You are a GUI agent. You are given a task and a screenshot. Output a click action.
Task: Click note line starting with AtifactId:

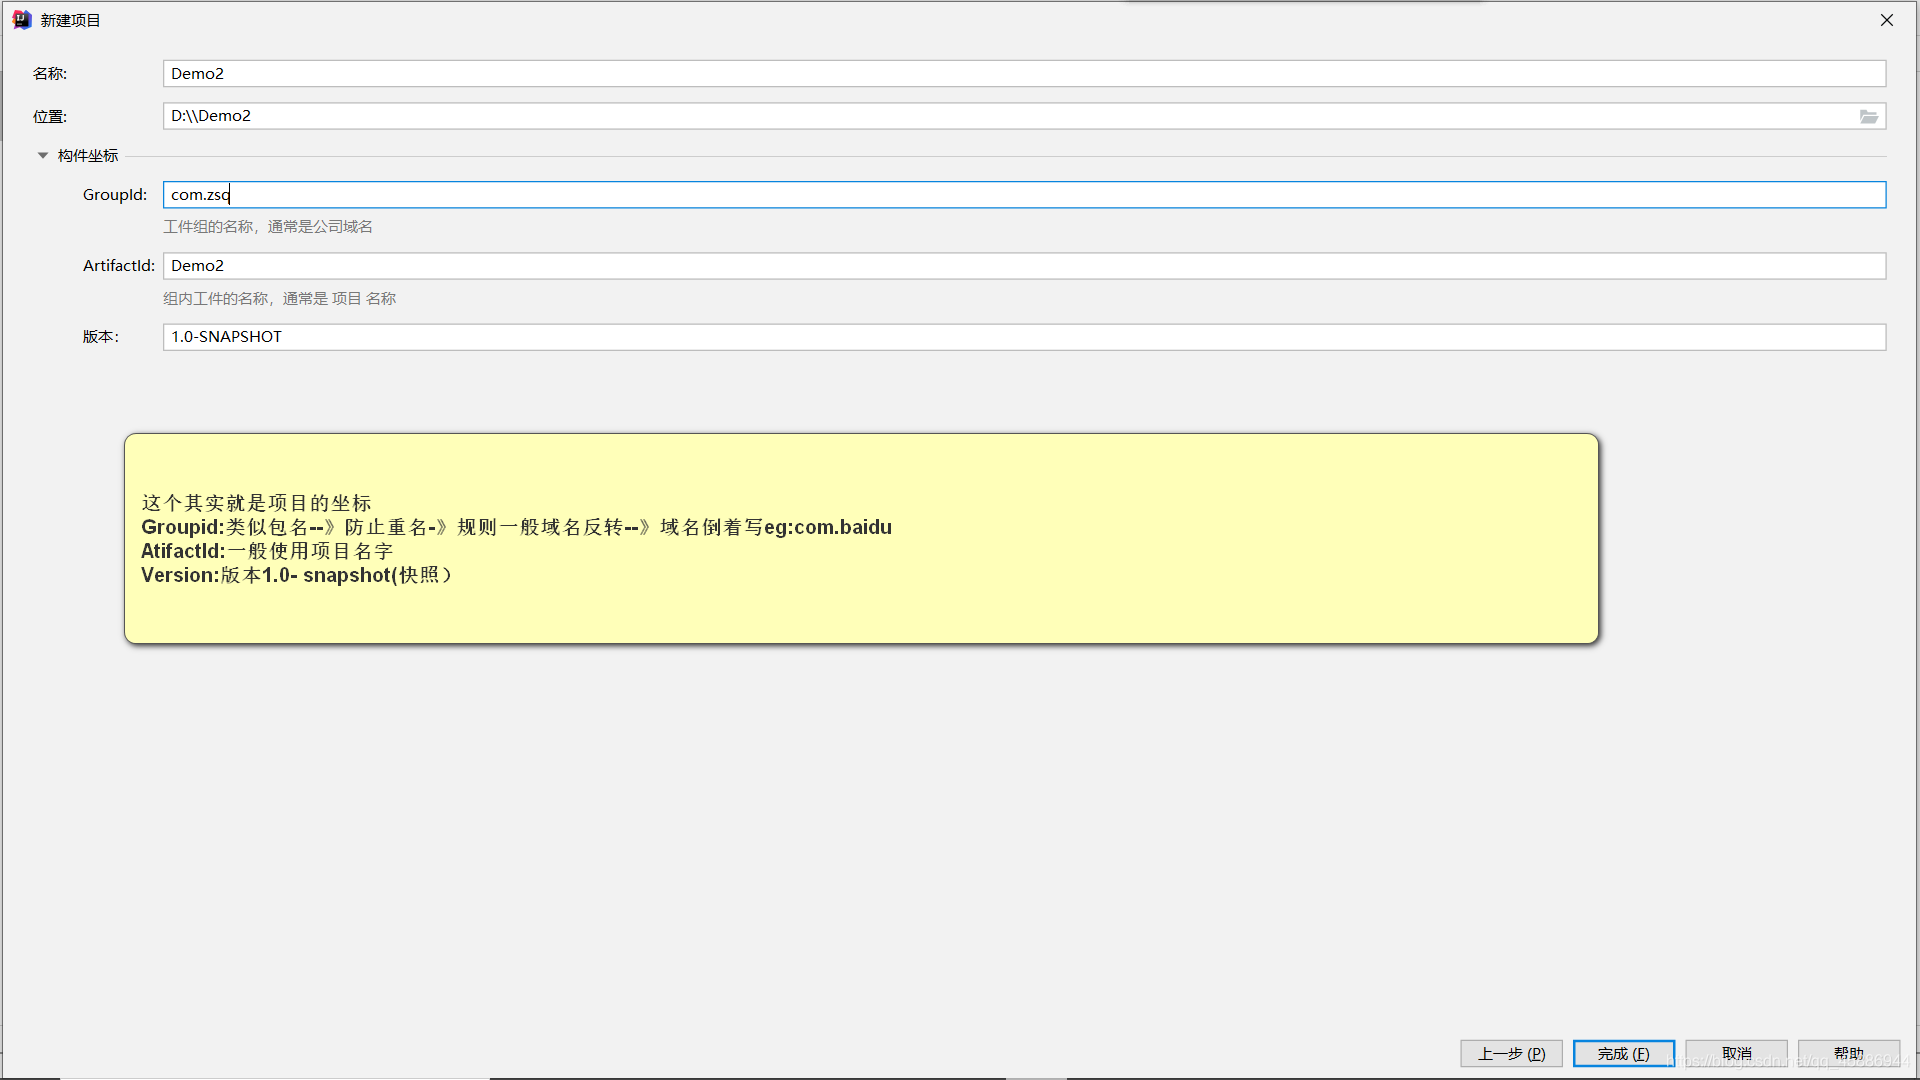point(267,551)
